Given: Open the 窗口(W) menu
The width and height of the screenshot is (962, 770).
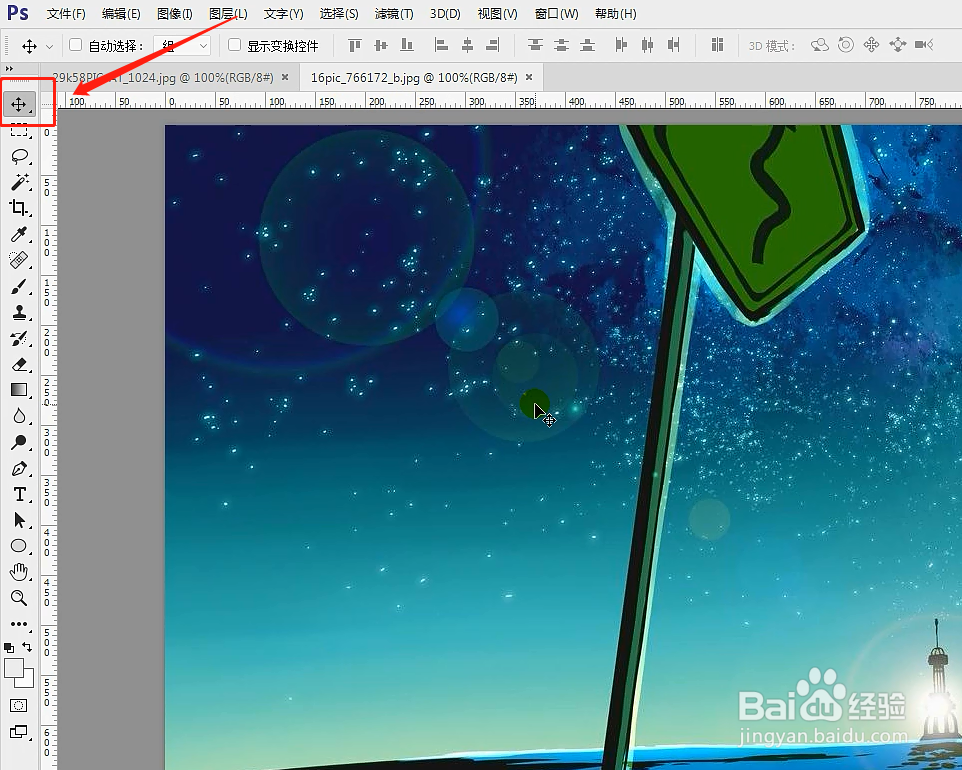Looking at the screenshot, I should 556,13.
